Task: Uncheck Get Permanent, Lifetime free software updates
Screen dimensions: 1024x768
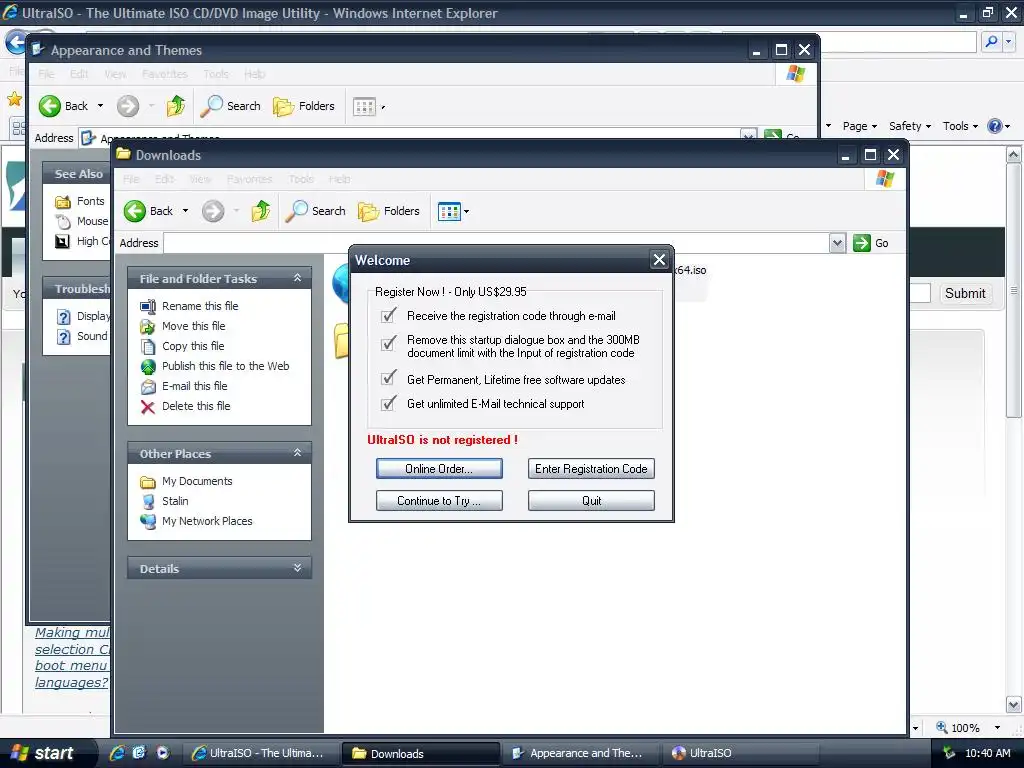Action: pyautogui.click(x=388, y=379)
